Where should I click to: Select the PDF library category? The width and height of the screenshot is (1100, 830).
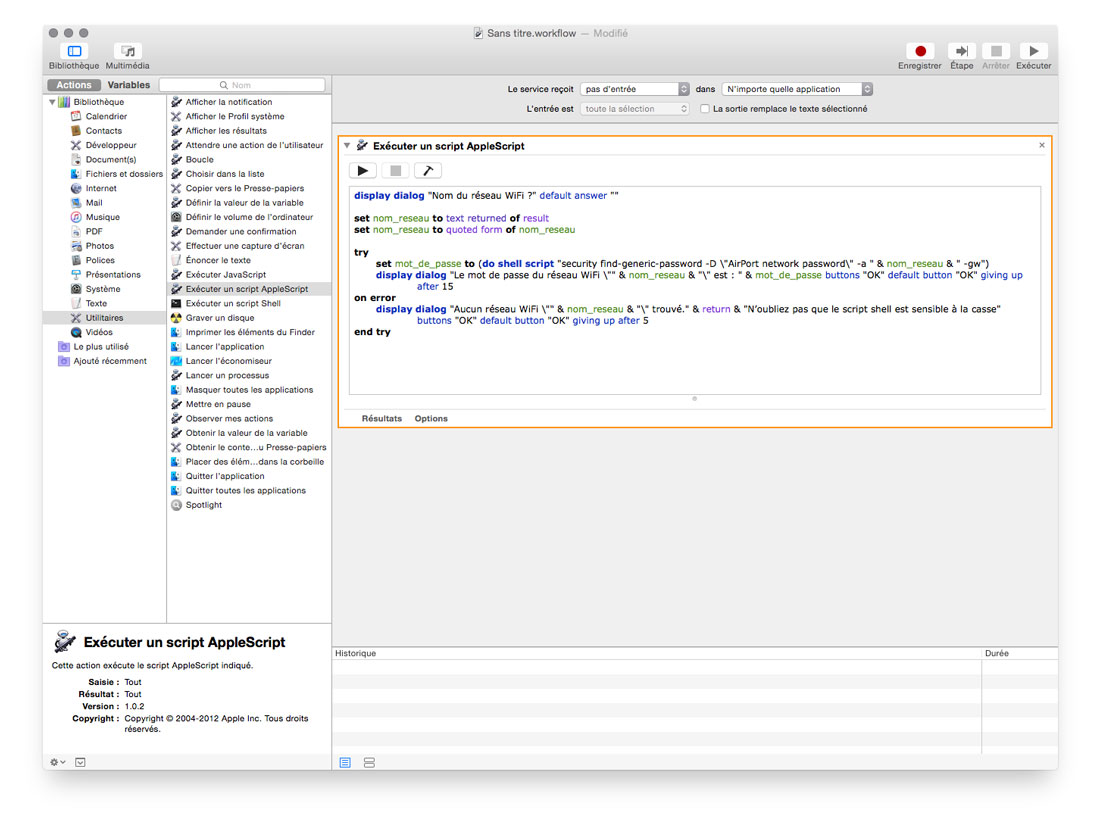click(94, 232)
